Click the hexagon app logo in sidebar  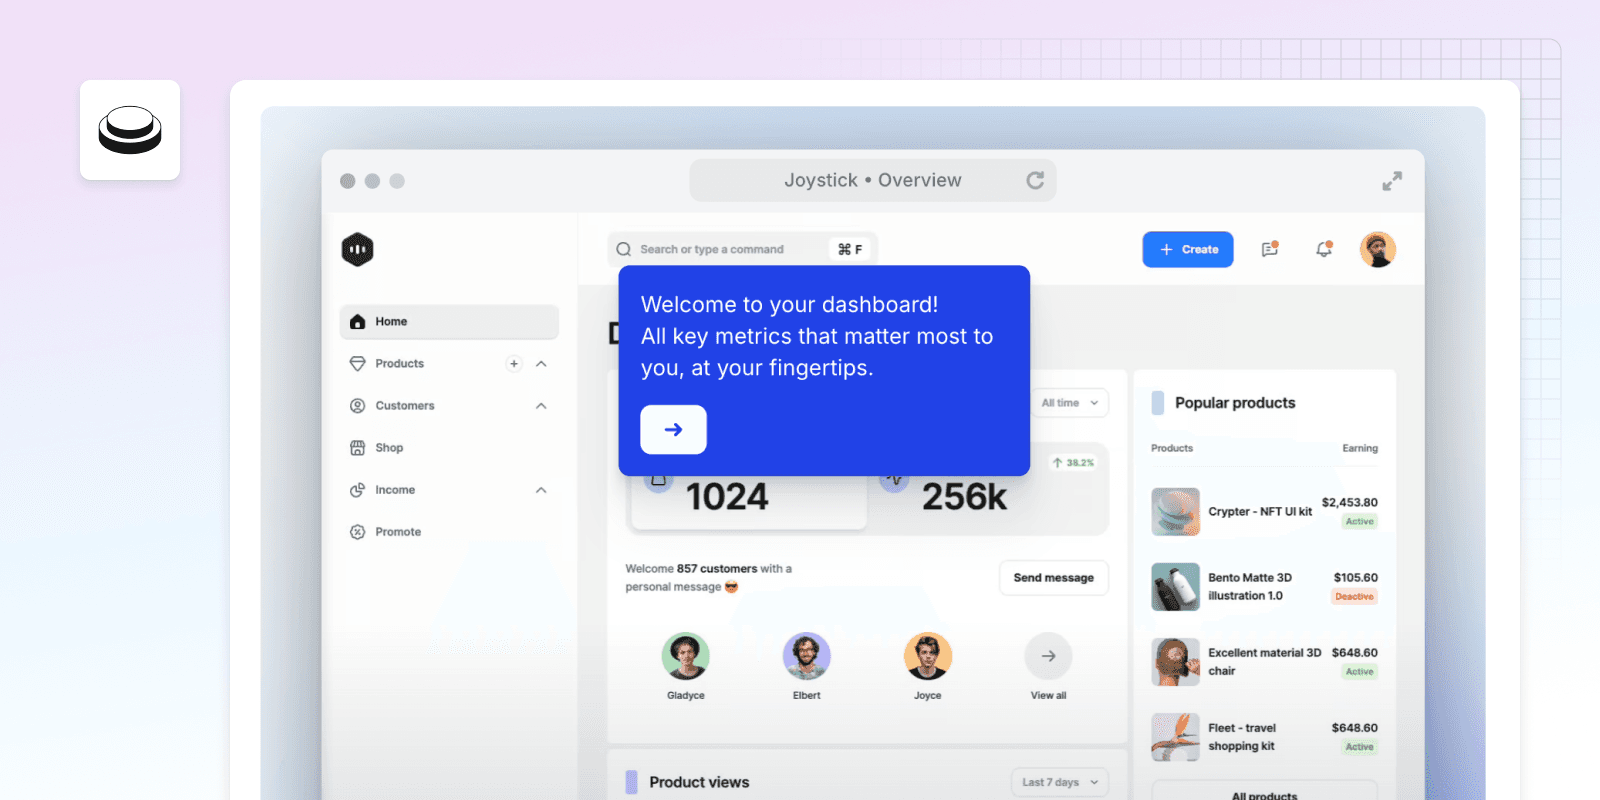(x=357, y=249)
